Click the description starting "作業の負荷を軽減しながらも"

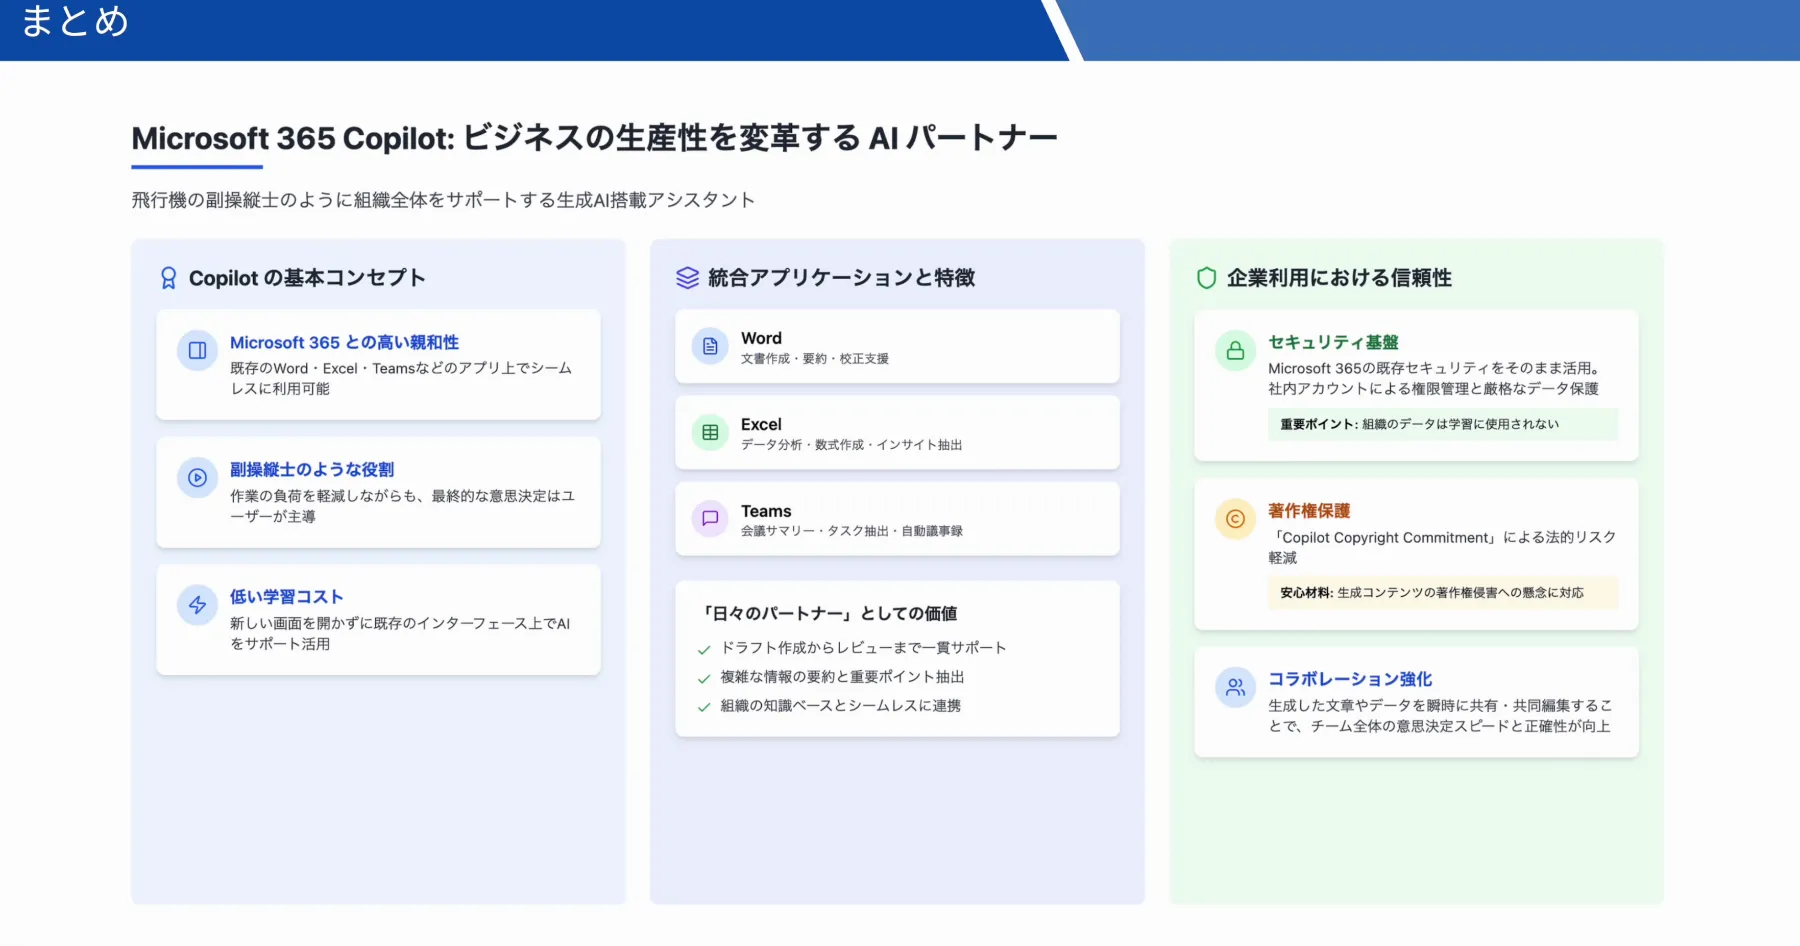(403, 506)
